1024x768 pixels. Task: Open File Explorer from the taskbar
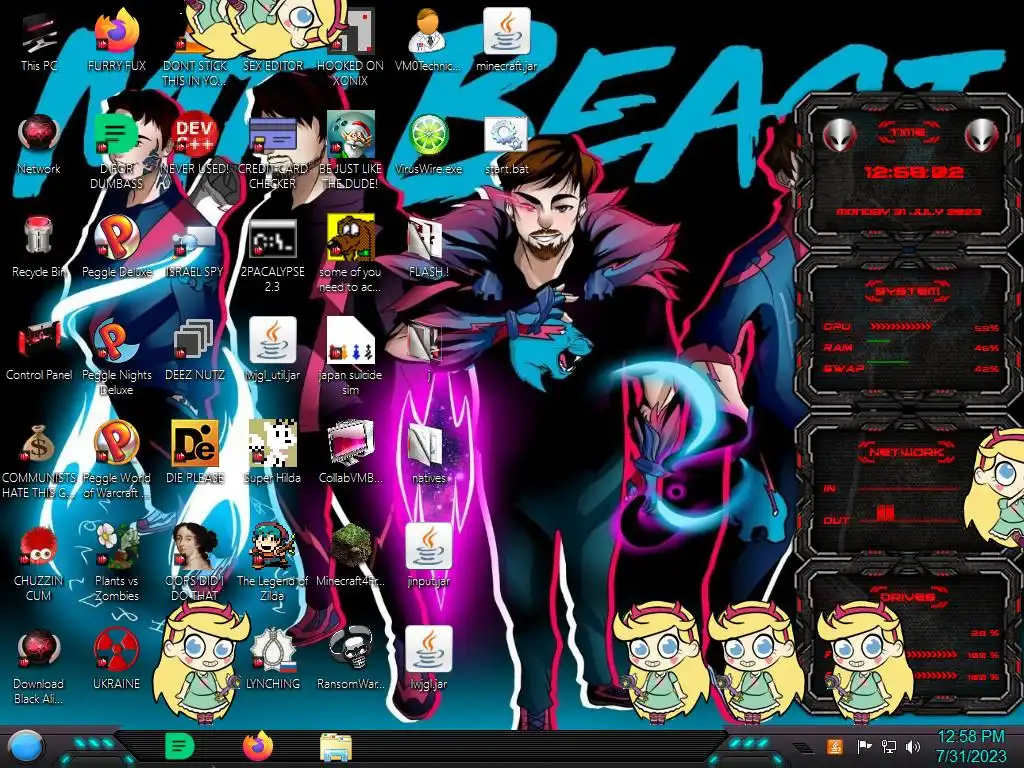pos(336,747)
